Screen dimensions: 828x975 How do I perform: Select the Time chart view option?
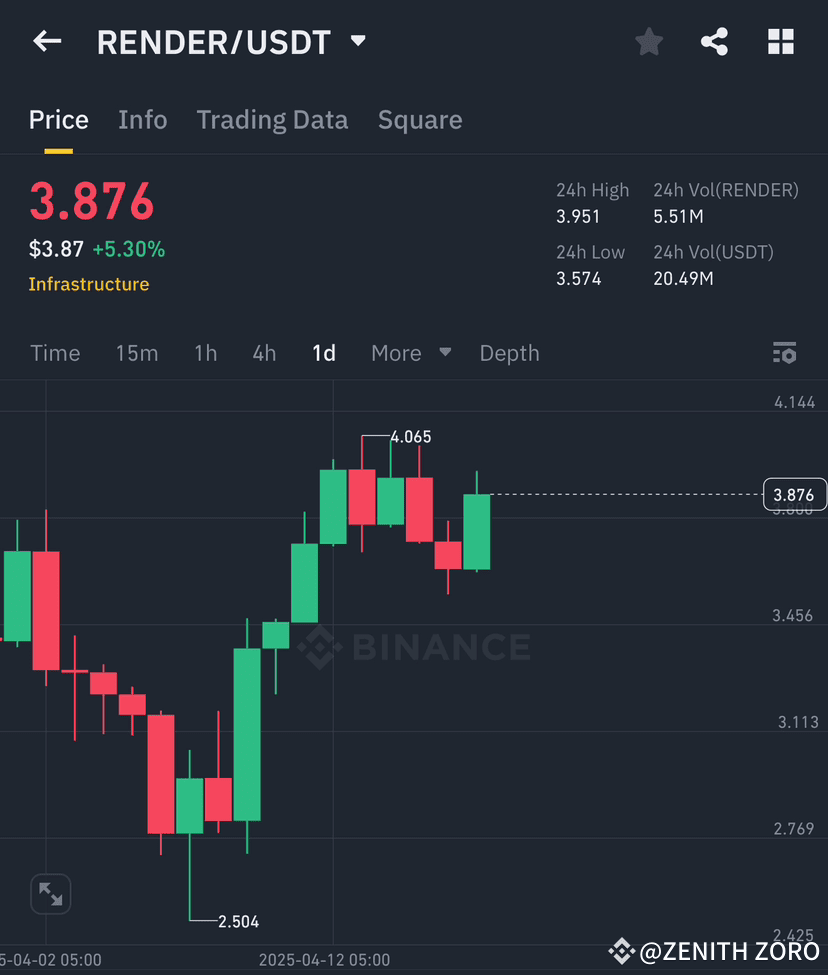tap(55, 353)
